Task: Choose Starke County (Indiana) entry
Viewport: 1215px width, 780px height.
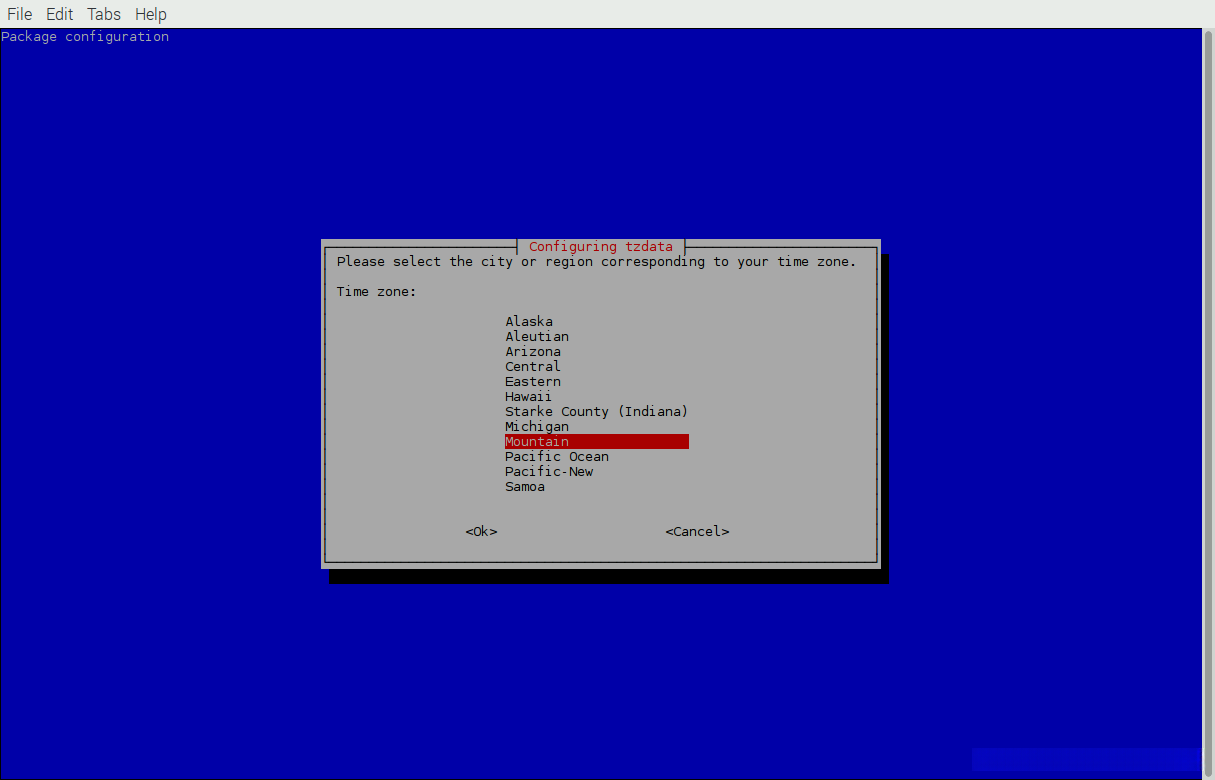Action: [597, 412]
